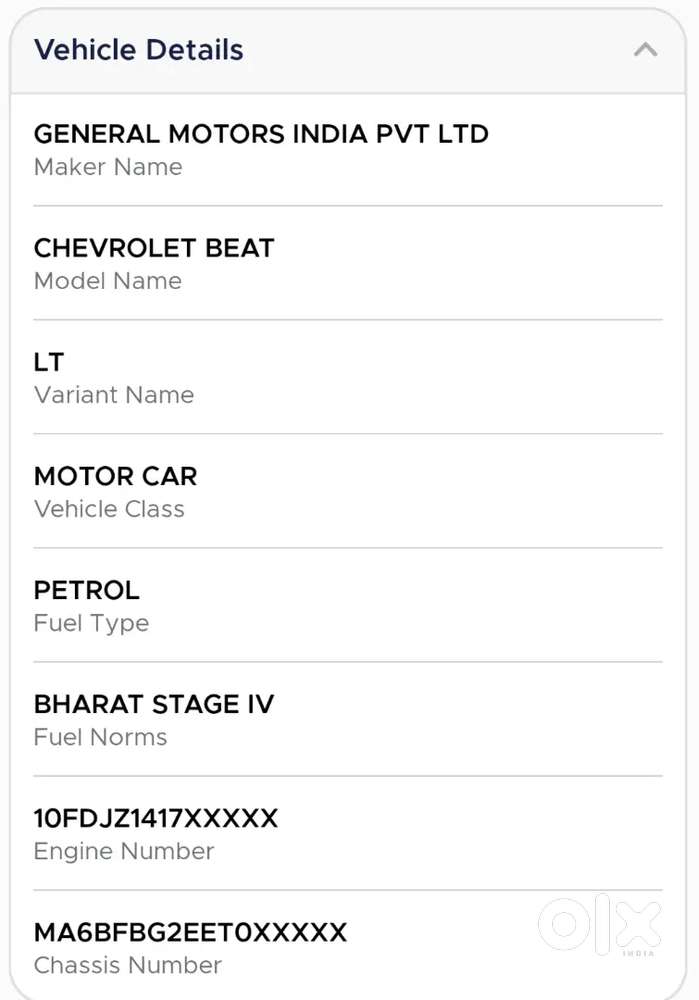Image resolution: width=699 pixels, height=1000 pixels.
Task: Click the engine number 10FDJZ1417XXXXX
Action: click(x=157, y=817)
